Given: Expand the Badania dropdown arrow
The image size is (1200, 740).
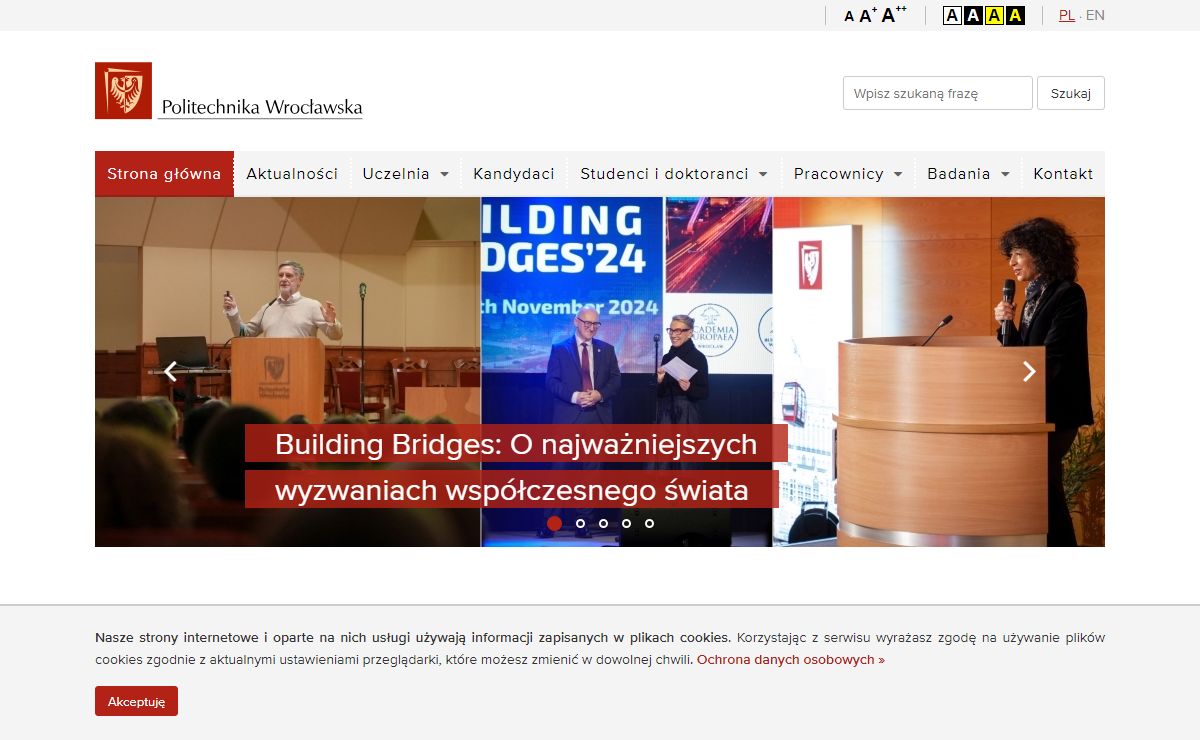Looking at the screenshot, I should click(x=1005, y=175).
